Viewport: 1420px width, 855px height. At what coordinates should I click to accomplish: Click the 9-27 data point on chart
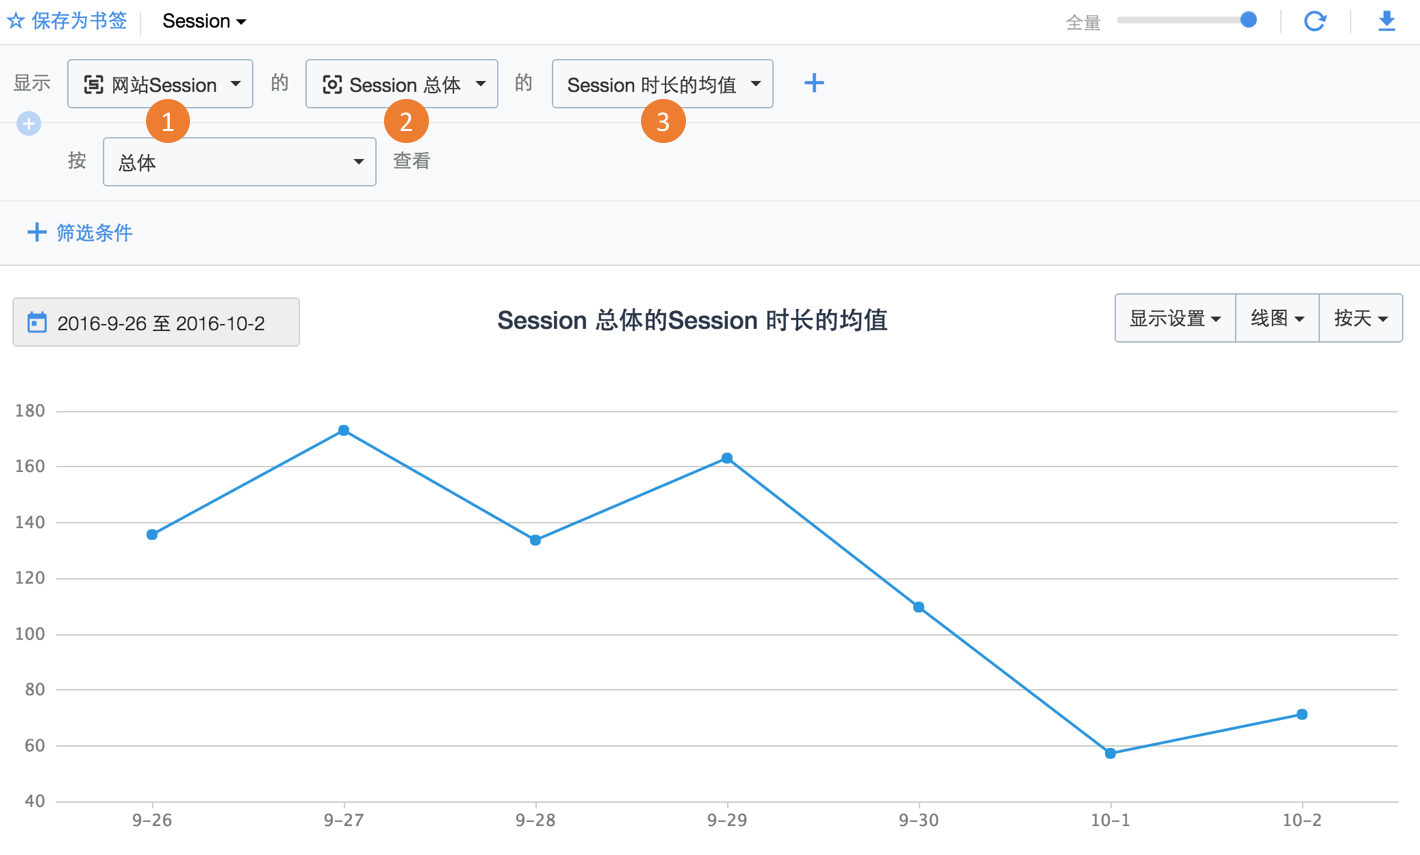(x=344, y=431)
